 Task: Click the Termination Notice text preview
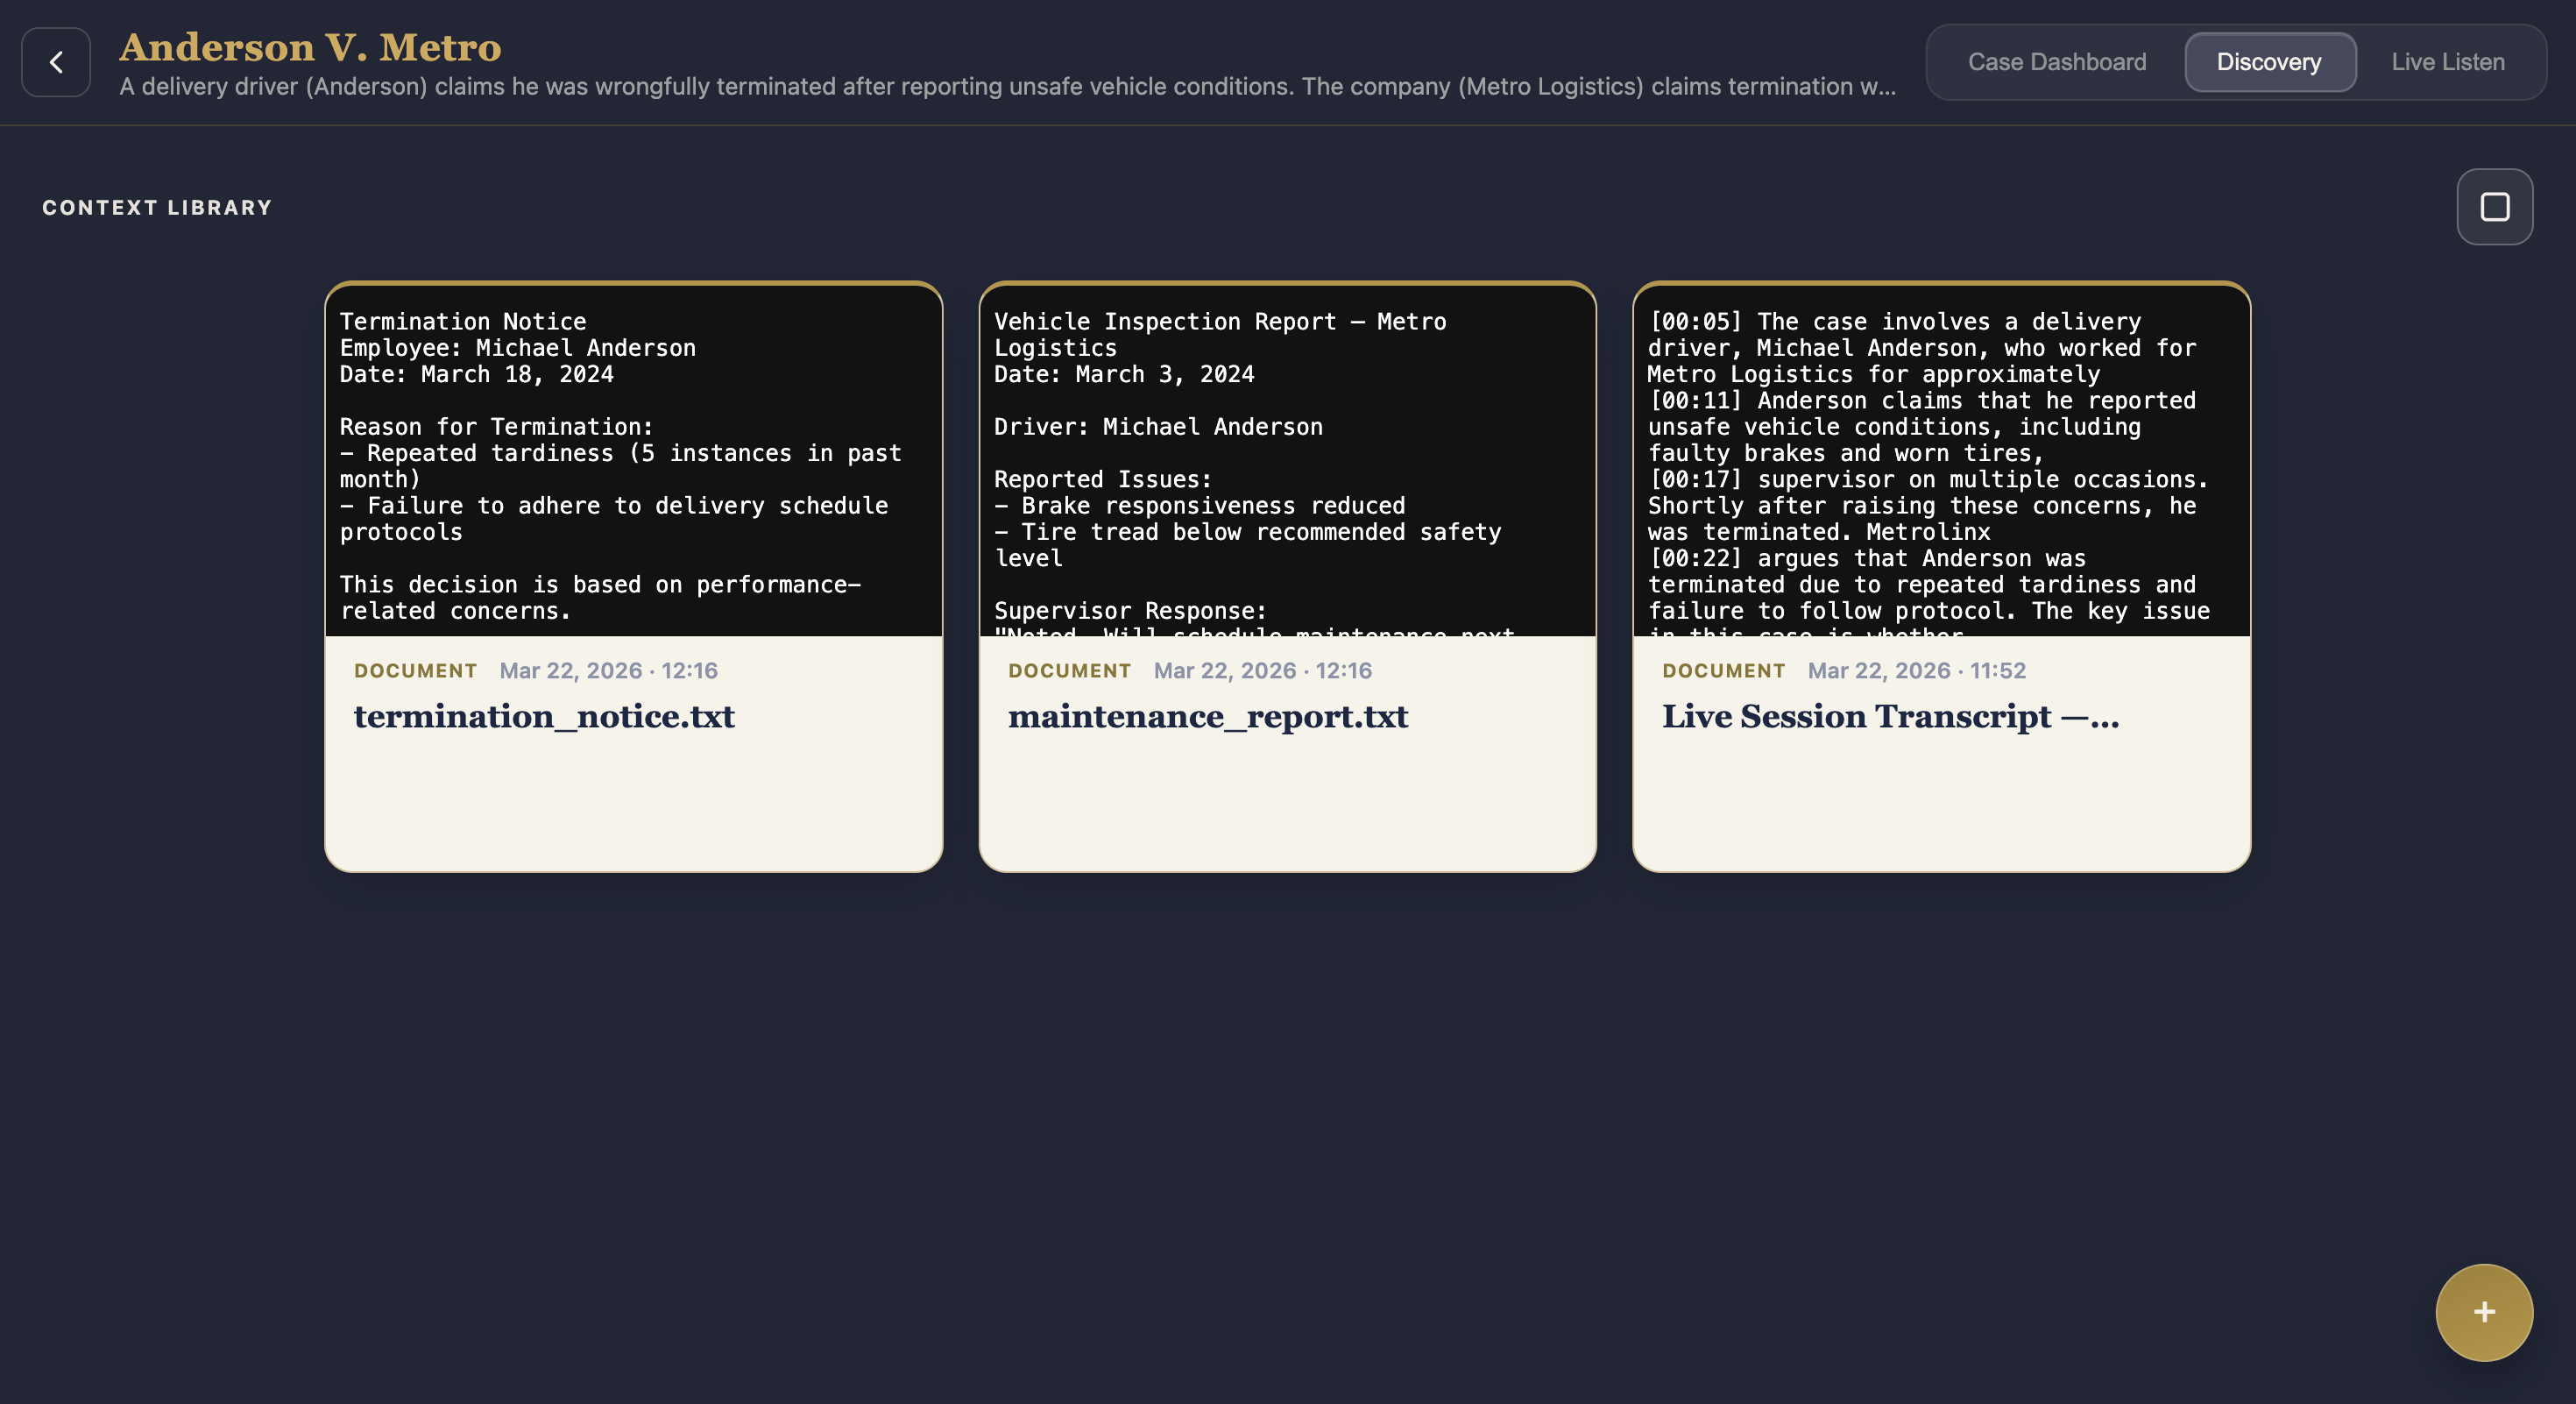tap(633, 465)
